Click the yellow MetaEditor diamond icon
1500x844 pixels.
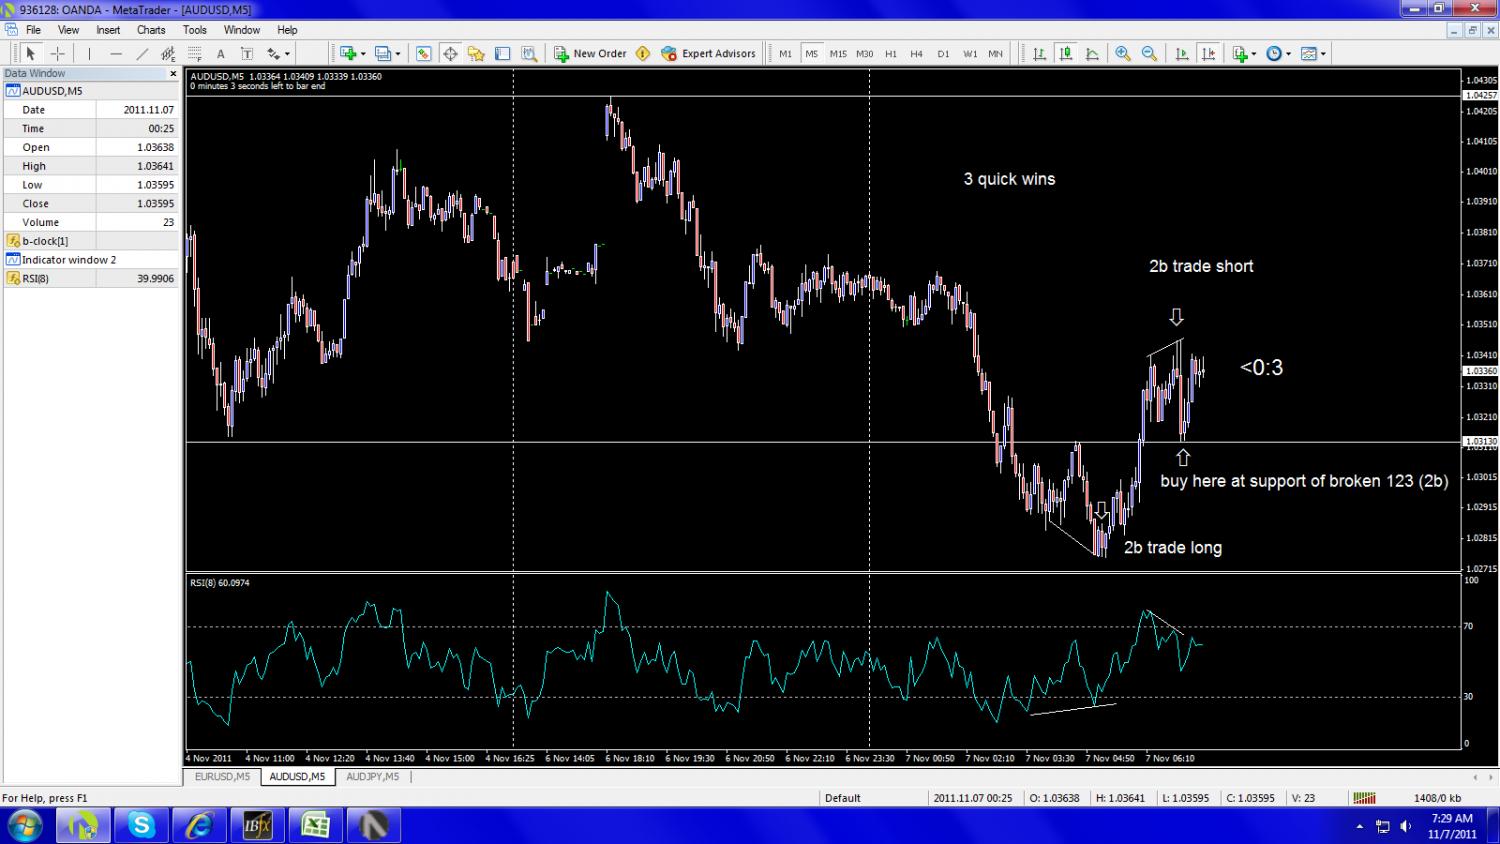(643, 53)
